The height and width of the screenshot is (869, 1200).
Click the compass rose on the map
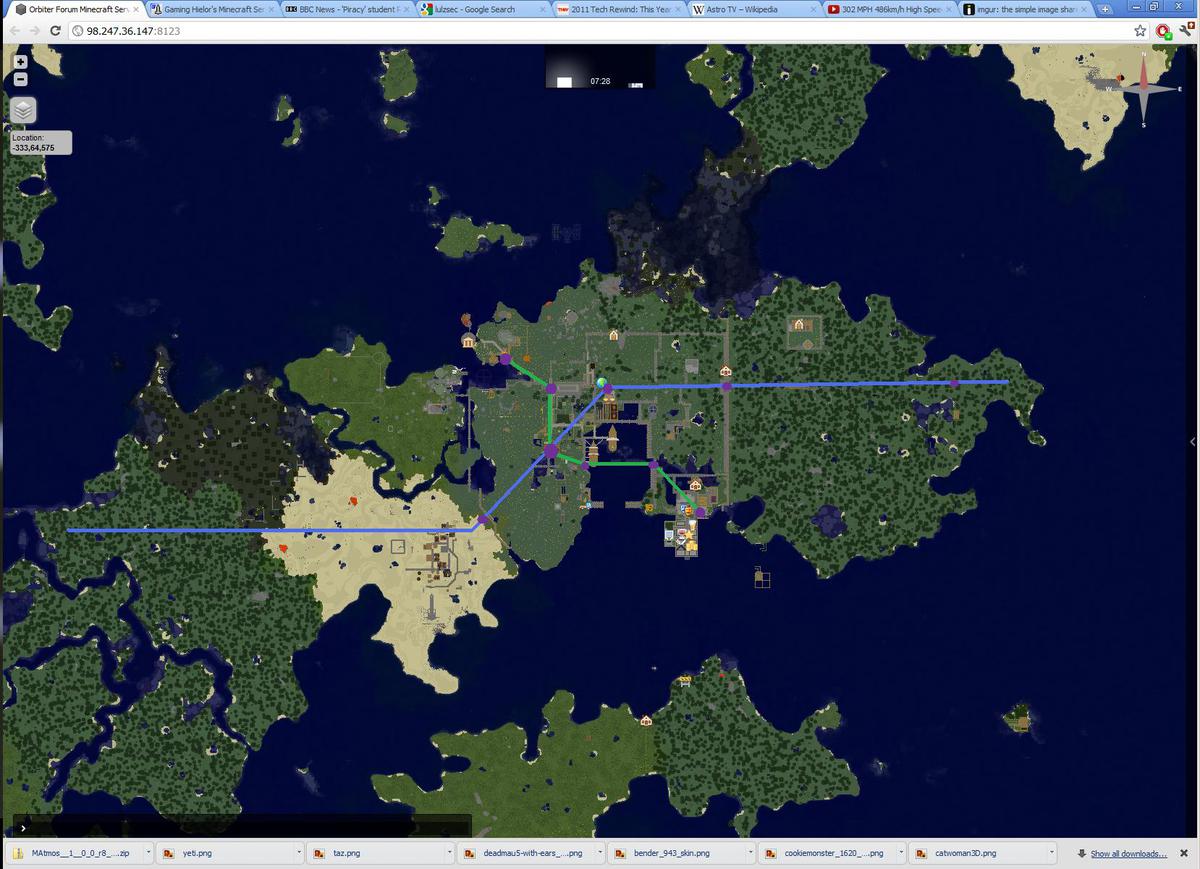[1143, 88]
